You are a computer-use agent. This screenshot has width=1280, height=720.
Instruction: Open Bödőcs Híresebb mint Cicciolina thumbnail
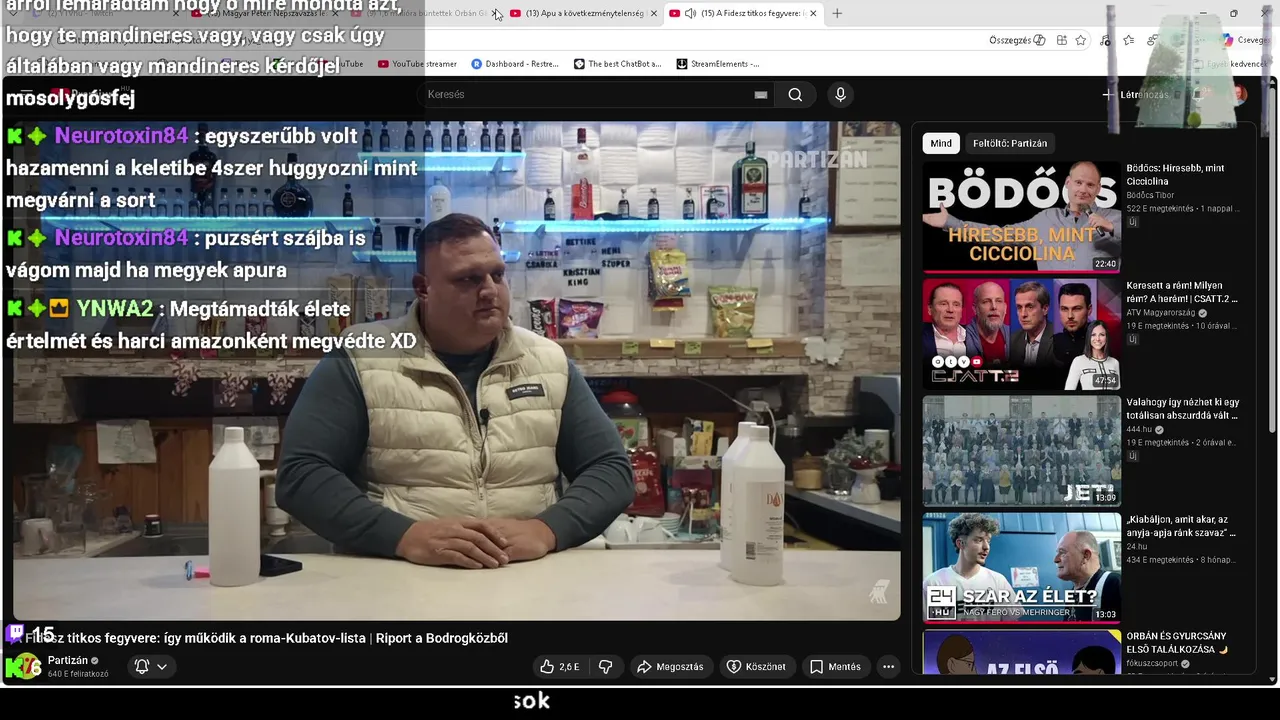(x=1021, y=216)
